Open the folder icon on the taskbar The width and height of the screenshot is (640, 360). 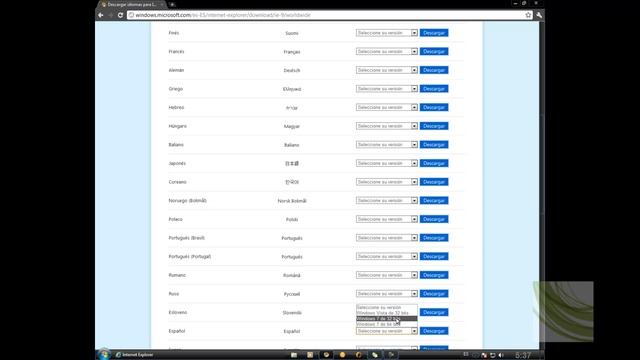(294, 355)
